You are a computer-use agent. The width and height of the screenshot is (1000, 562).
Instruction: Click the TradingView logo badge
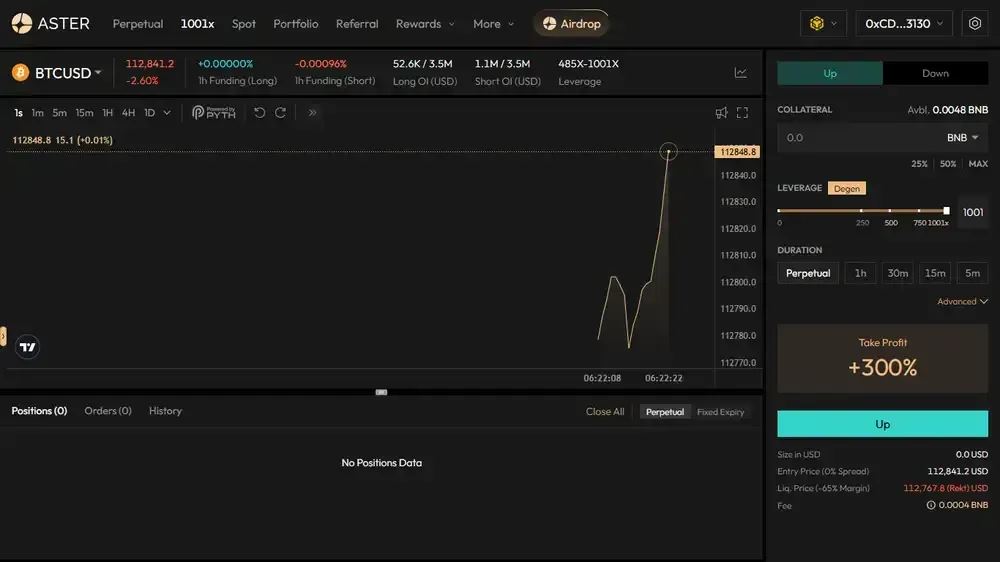pos(27,347)
